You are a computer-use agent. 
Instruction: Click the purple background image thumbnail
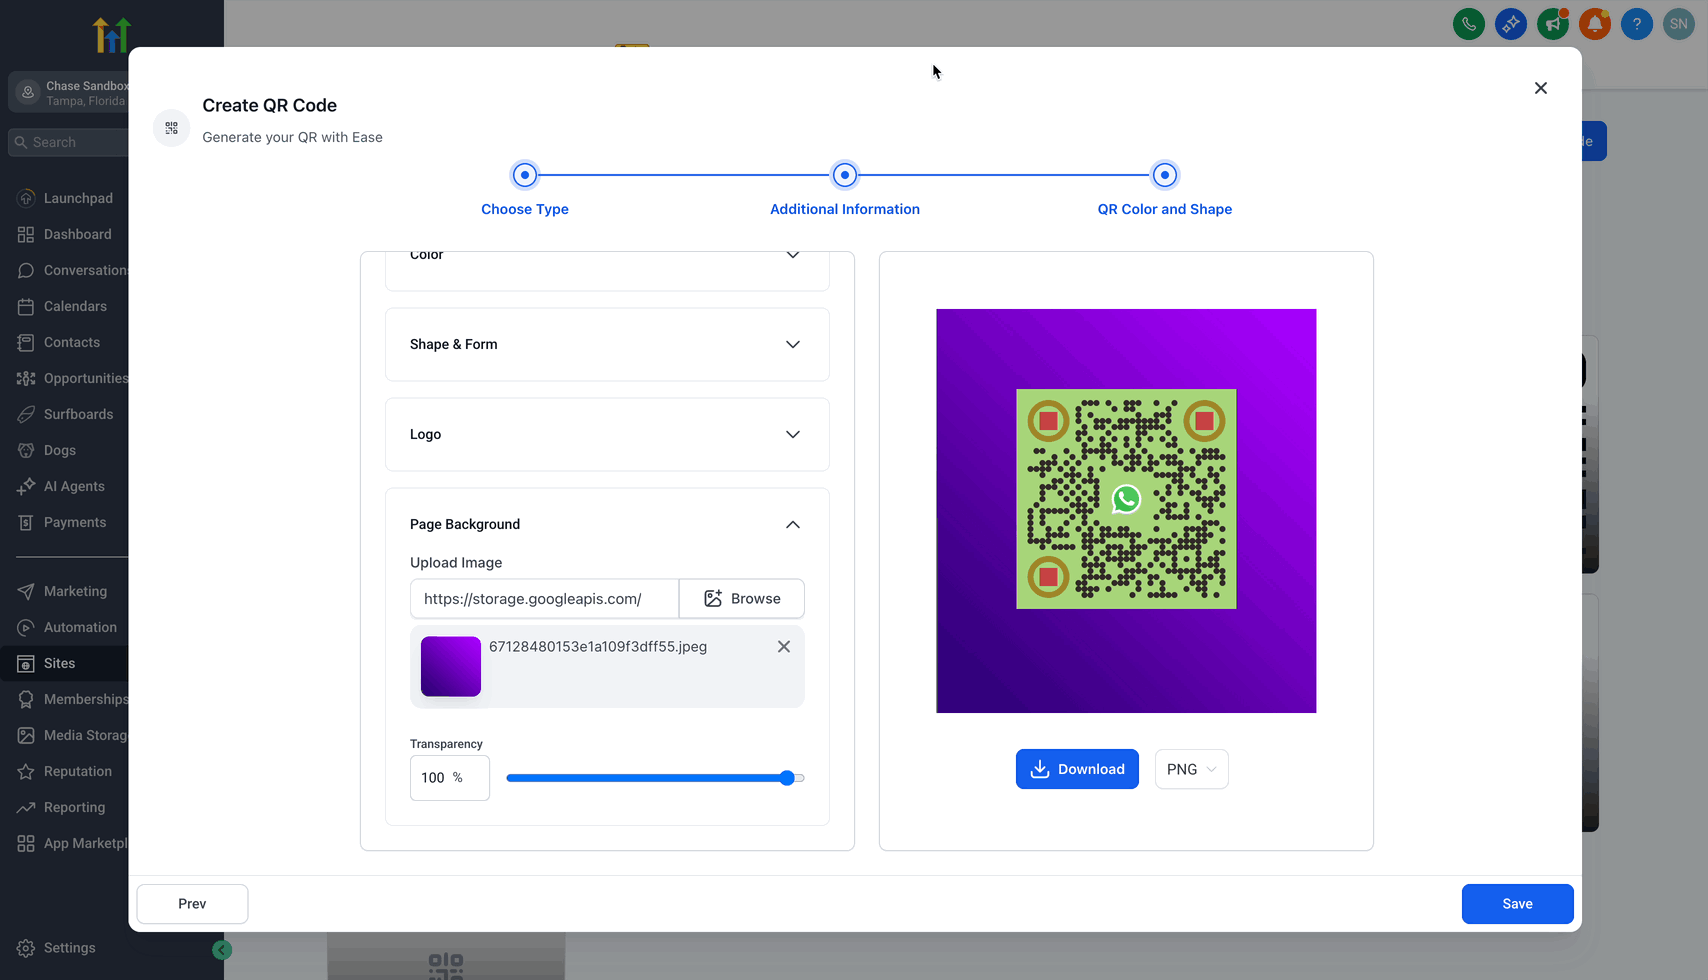[451, 666]
